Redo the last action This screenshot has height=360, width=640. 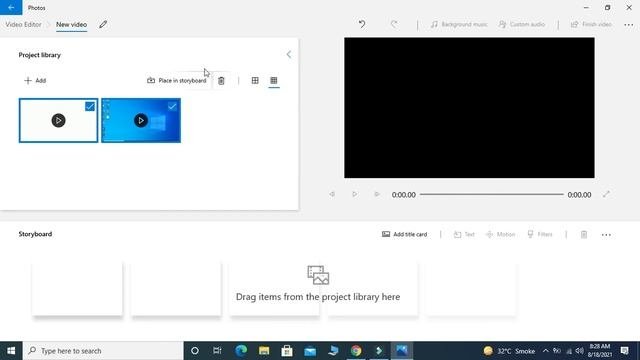click(x=394, y=24)
